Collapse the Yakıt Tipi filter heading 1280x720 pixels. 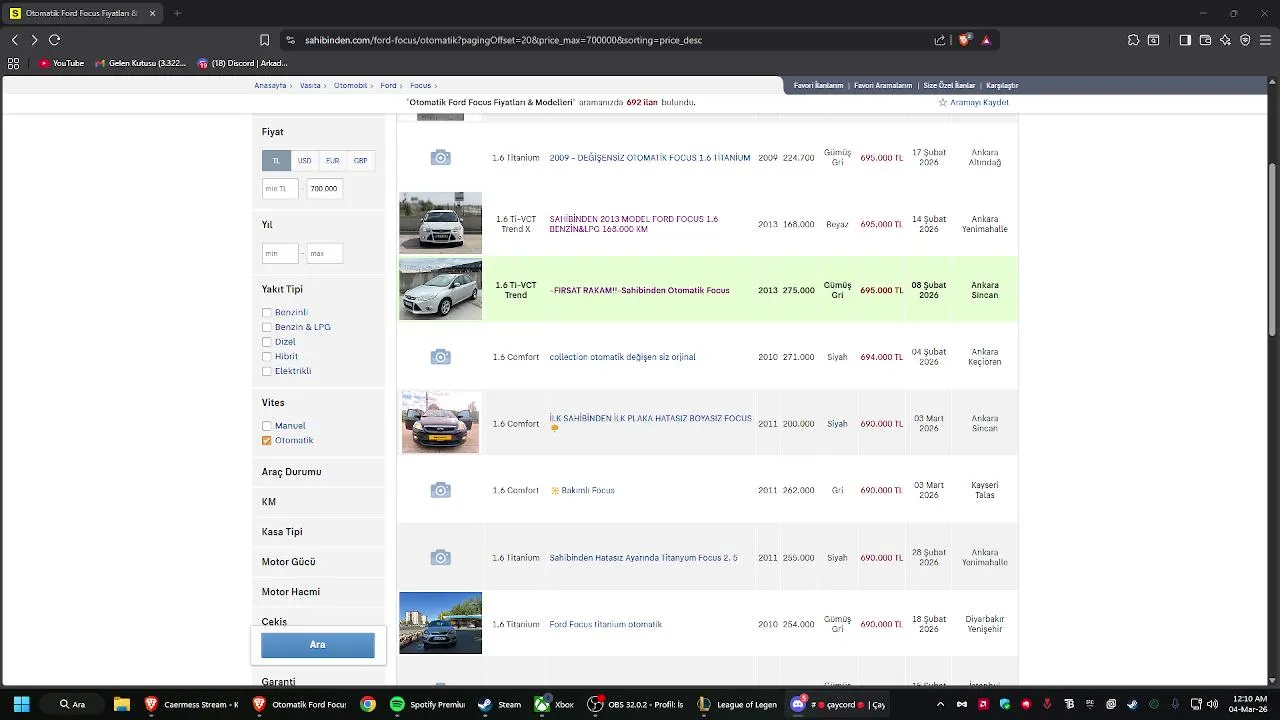coord(282,289)
